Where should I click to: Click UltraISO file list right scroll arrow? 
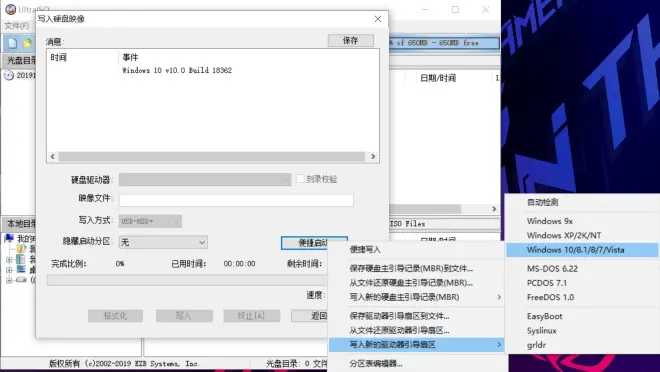[494, 209]
